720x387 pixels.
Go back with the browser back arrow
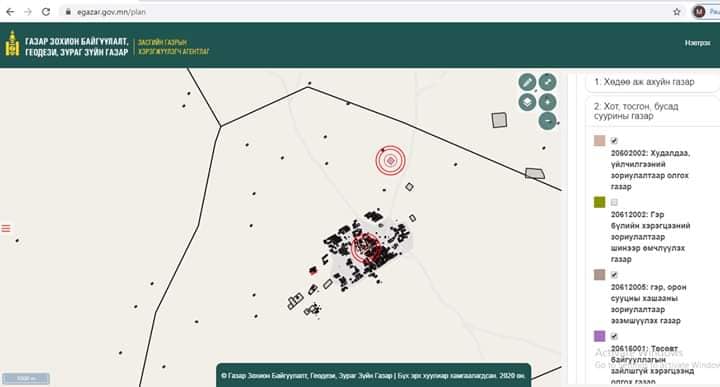click(10, 12)
